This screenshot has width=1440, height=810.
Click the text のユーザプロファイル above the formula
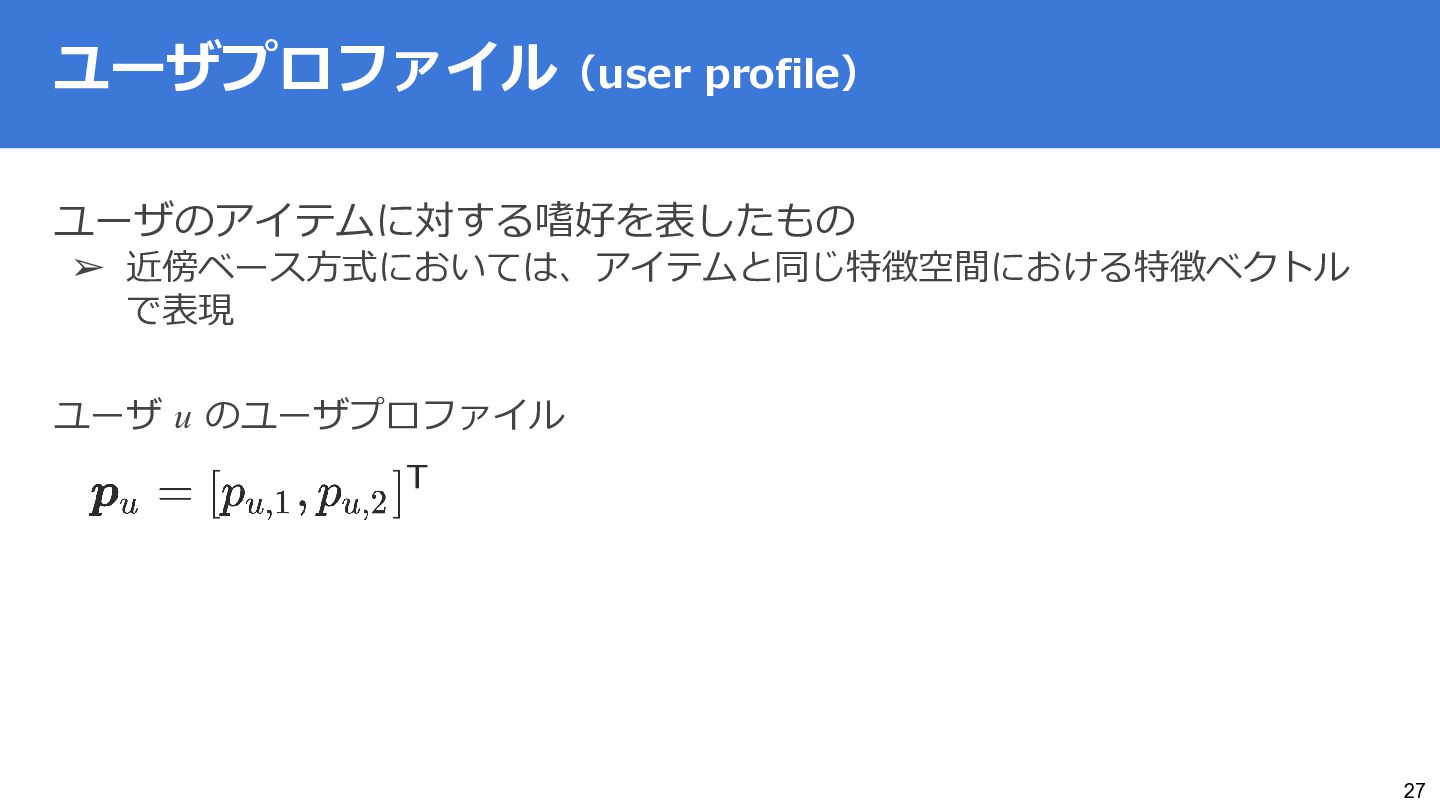click(x=384, y=415)
